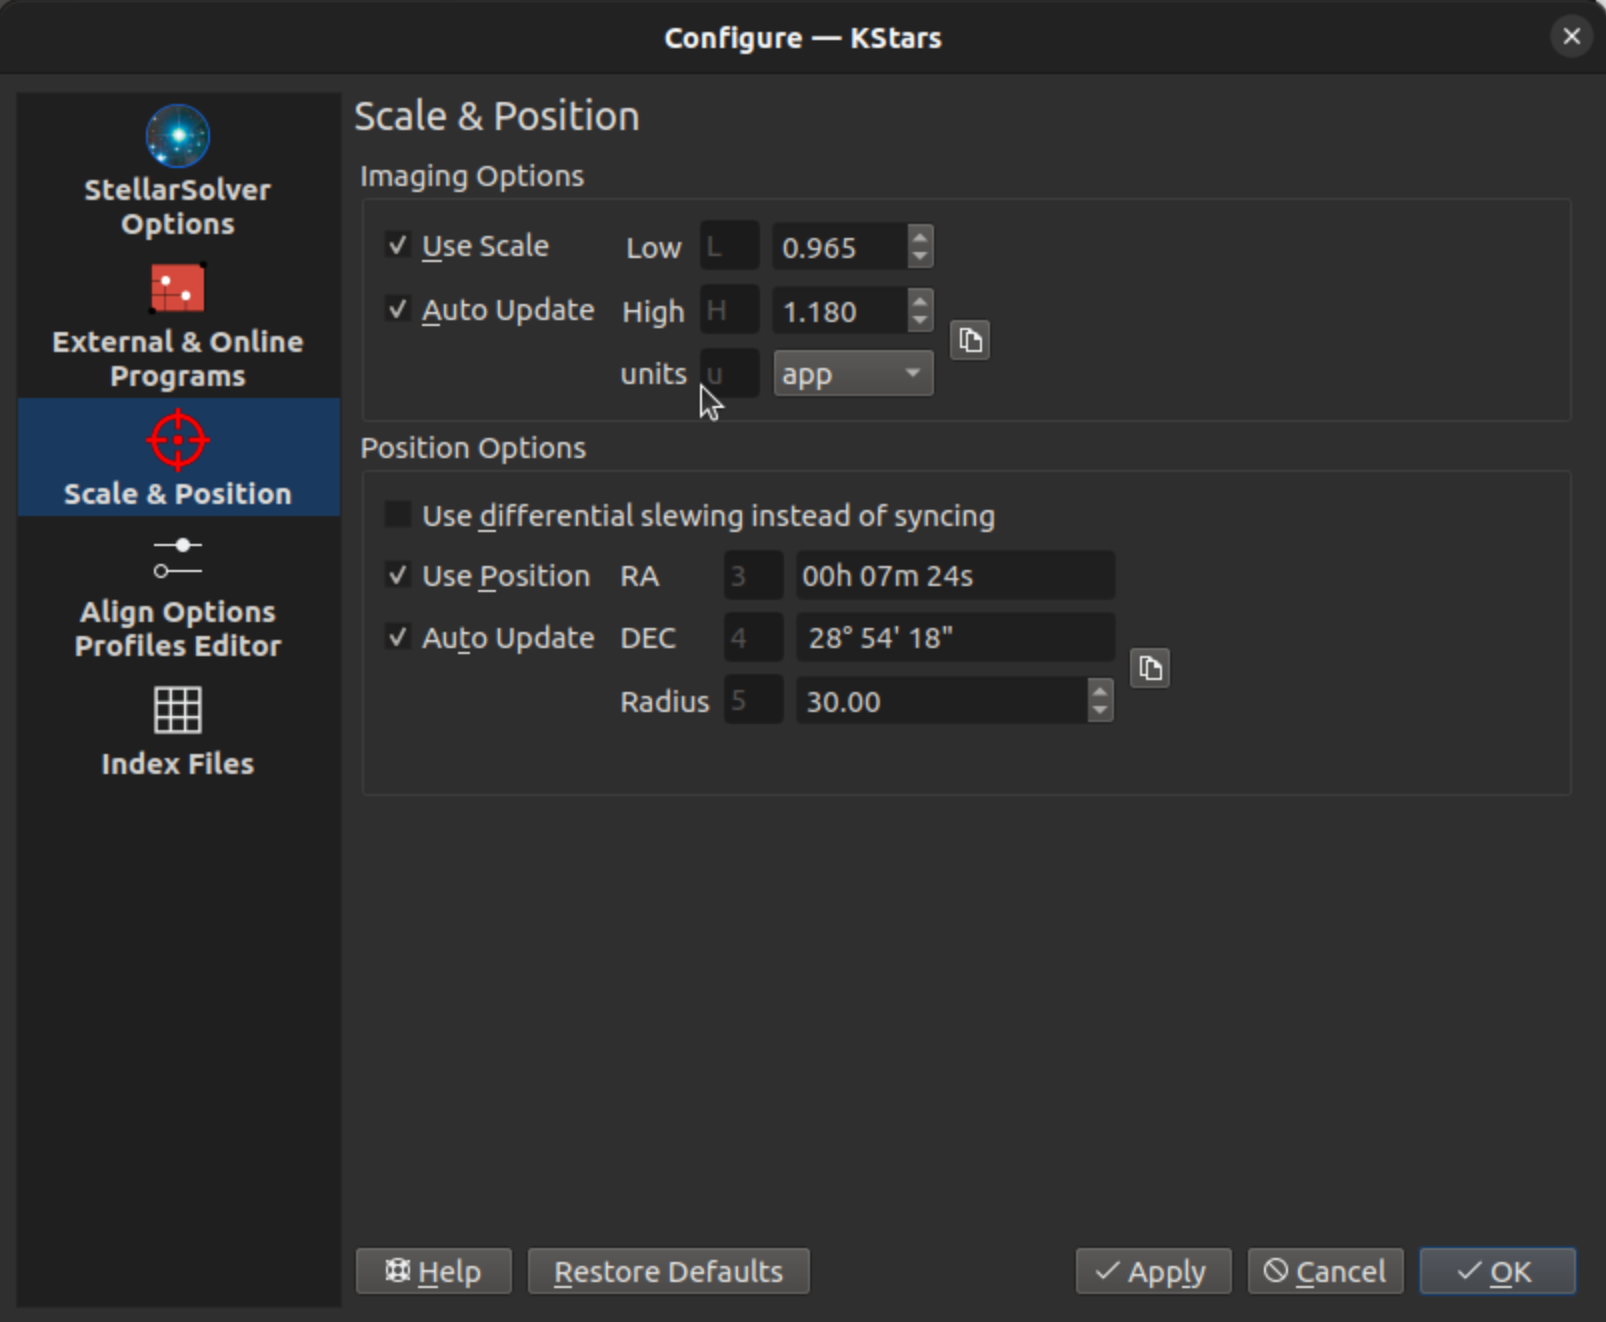Click the Help button with question-mark icon
The width and height of the screenshot is (1606, 1322).
click(433, 1271)
